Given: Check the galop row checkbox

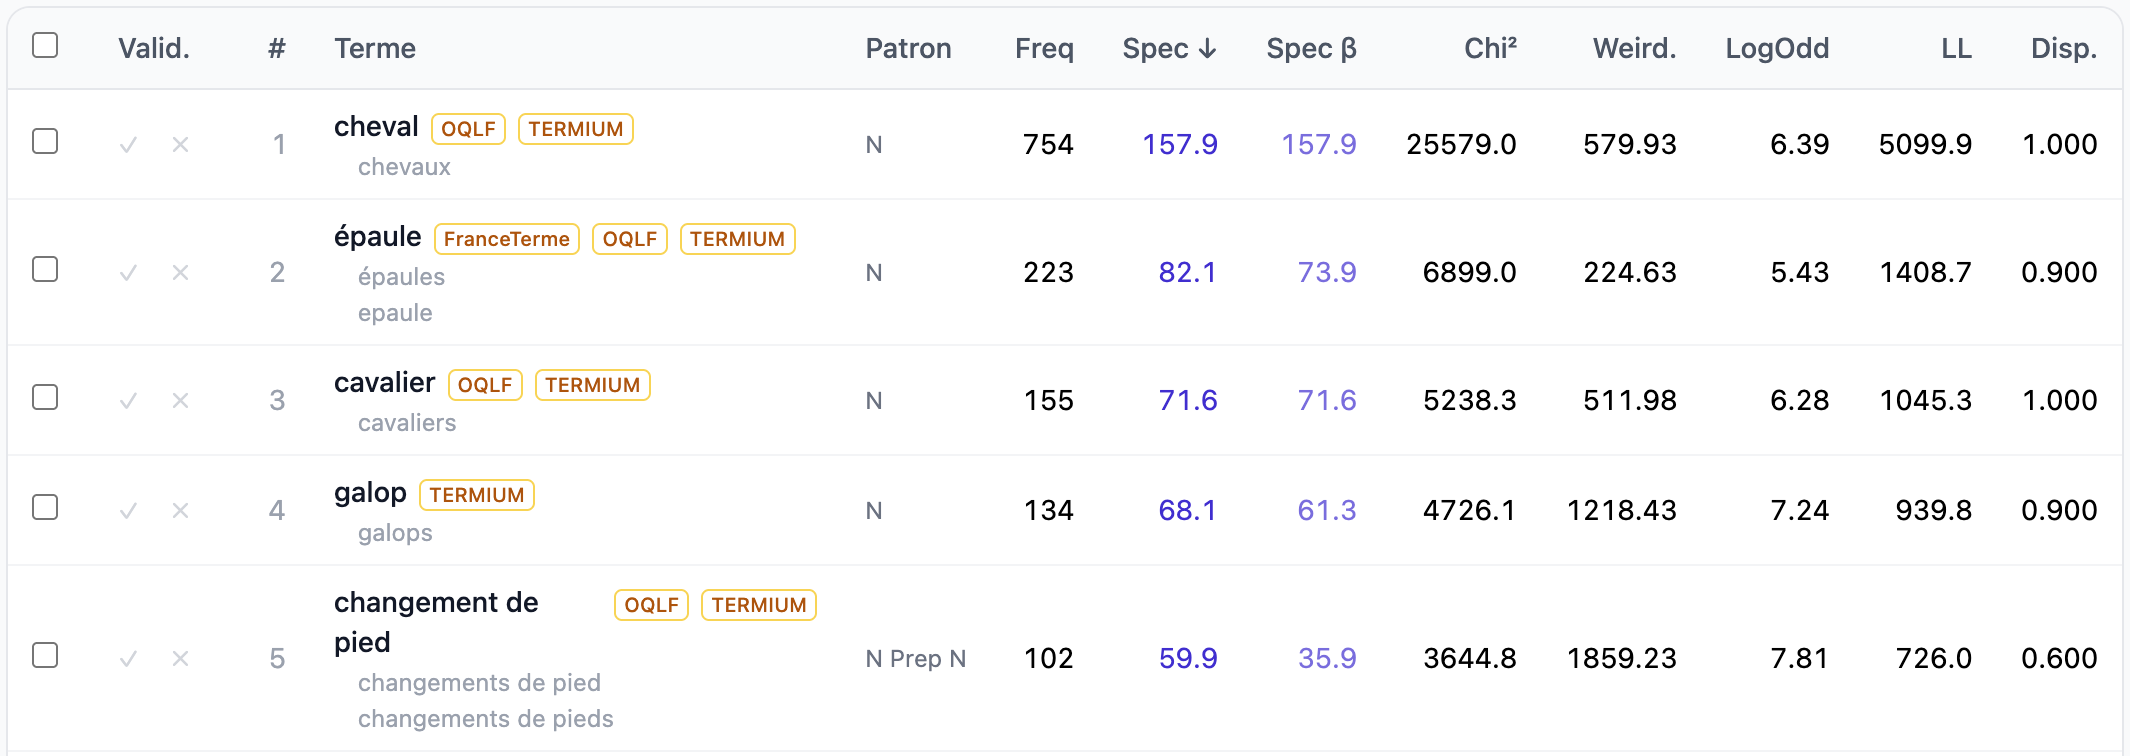Looking at the screenshot, I should point(45,507).
